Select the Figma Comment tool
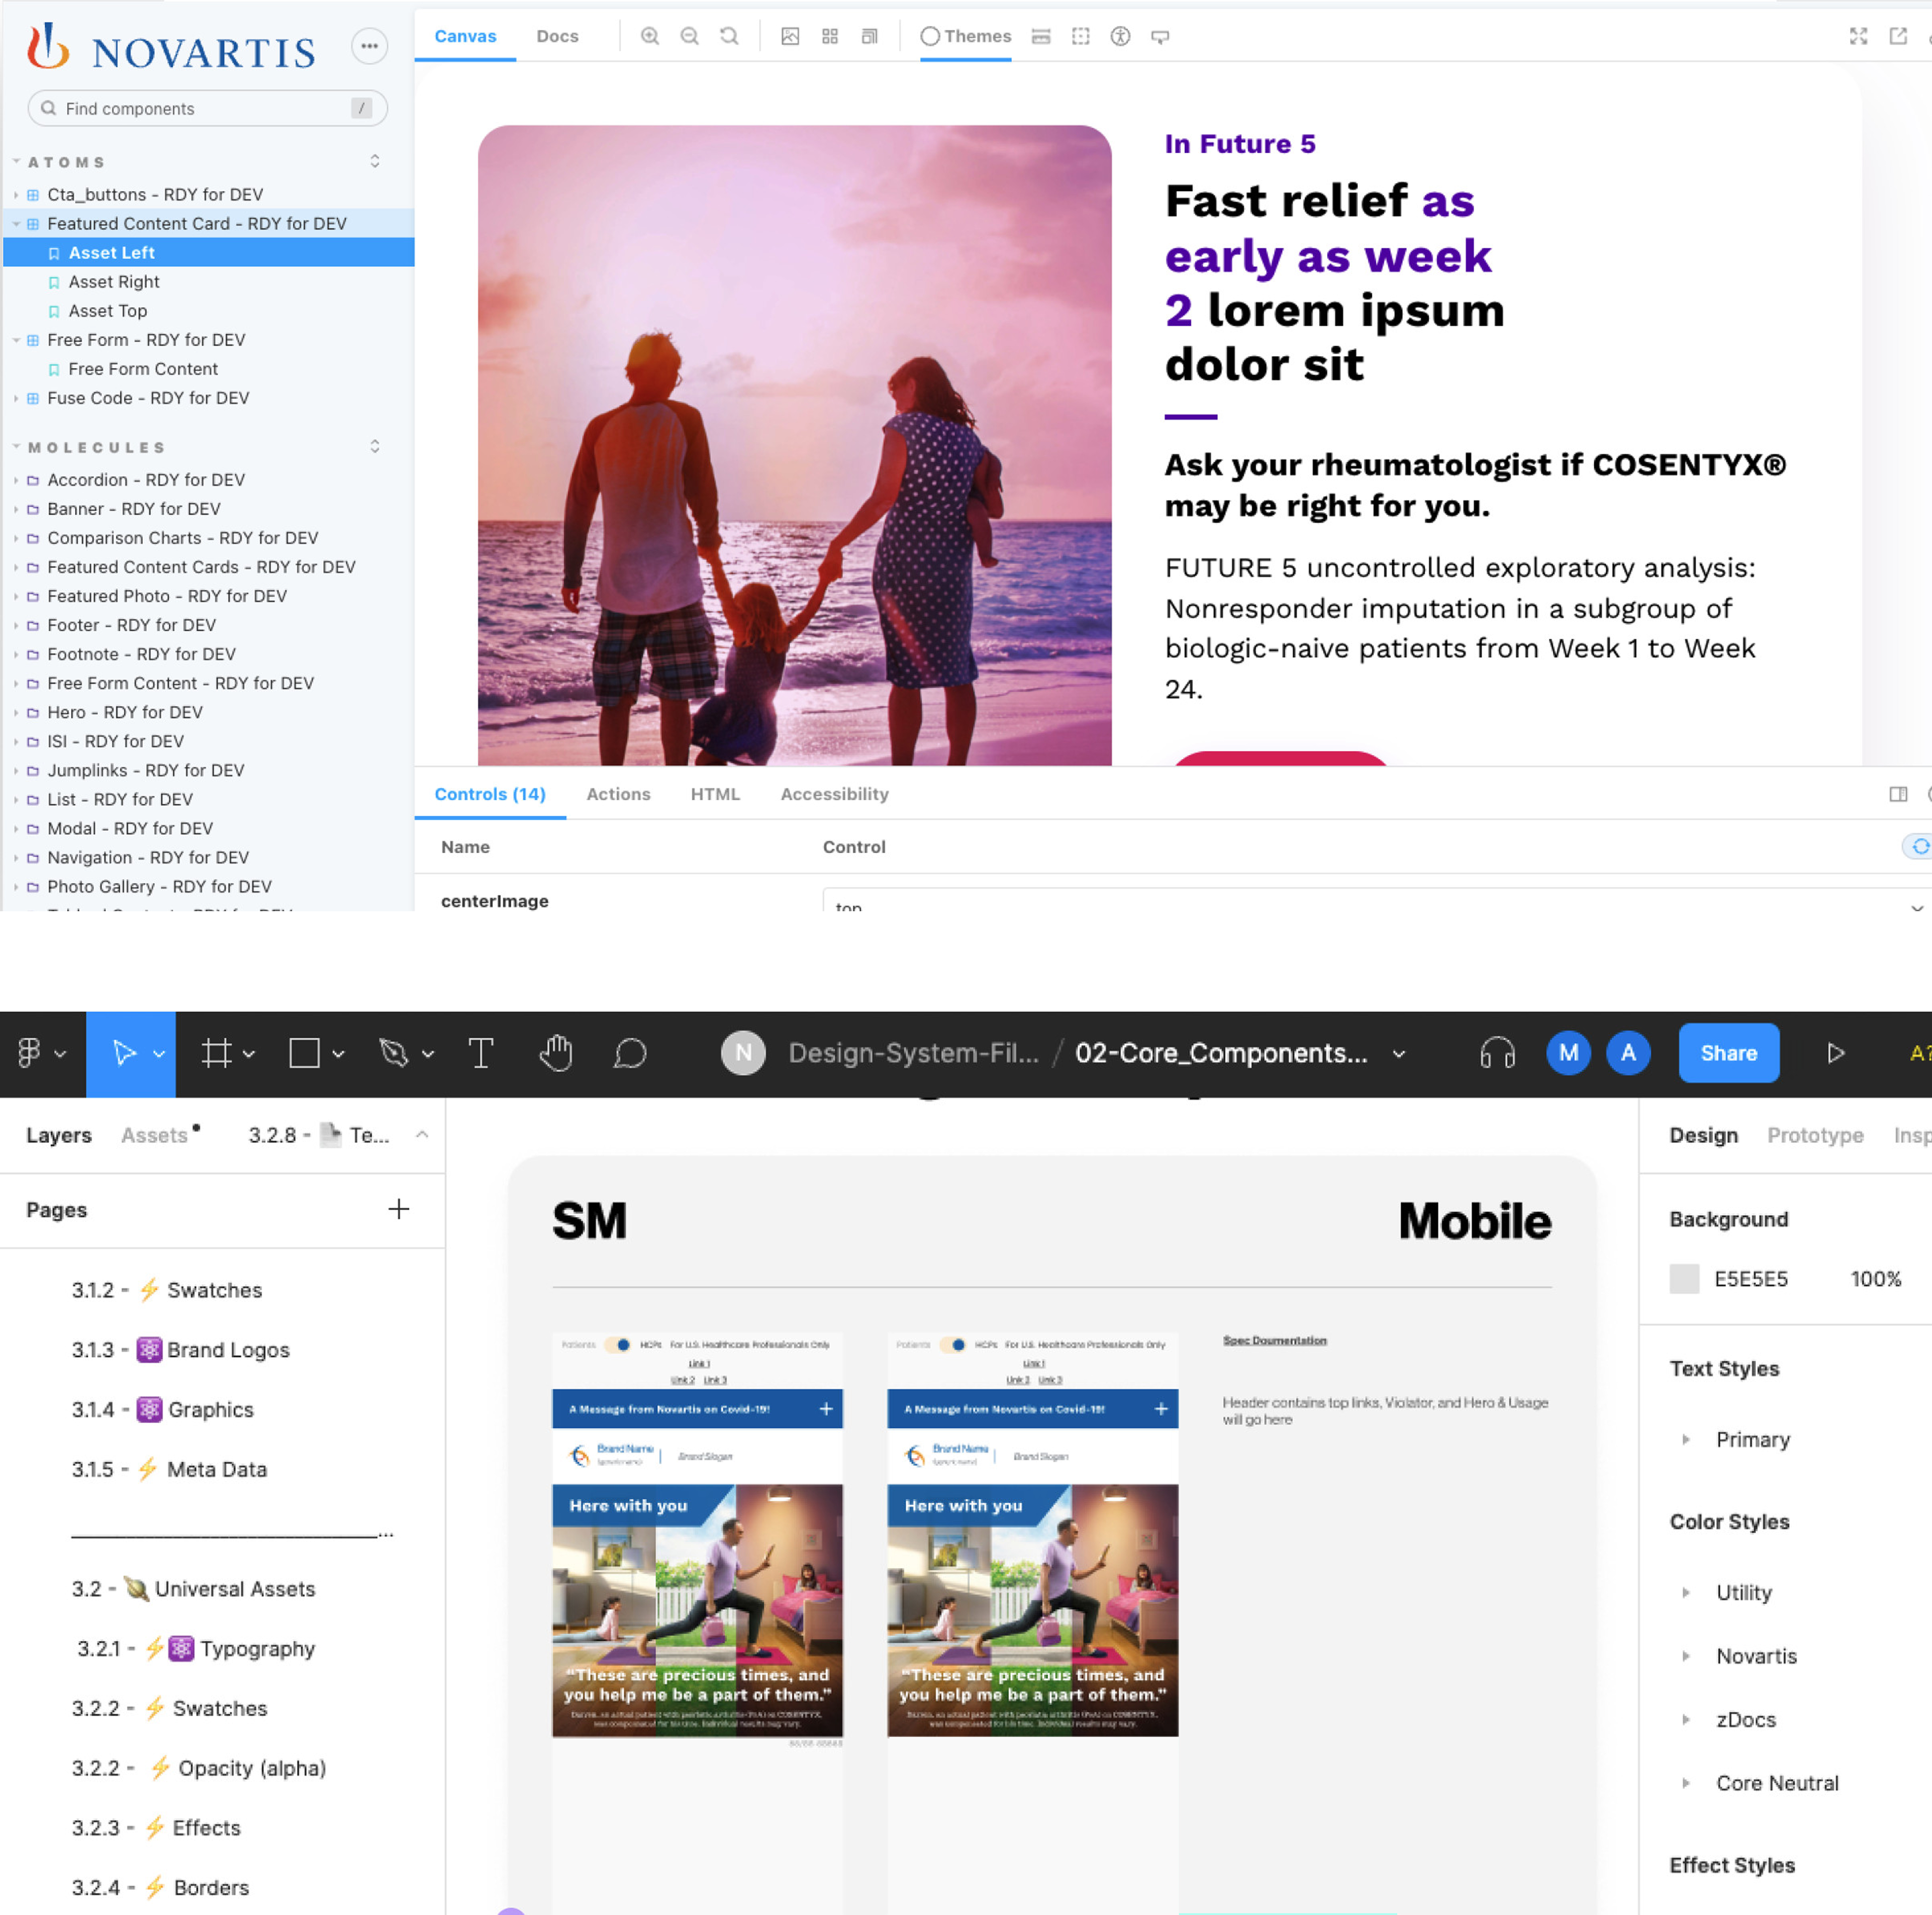The image size is (1932, 1915). pyautogui.click(x=630, y=1053)
